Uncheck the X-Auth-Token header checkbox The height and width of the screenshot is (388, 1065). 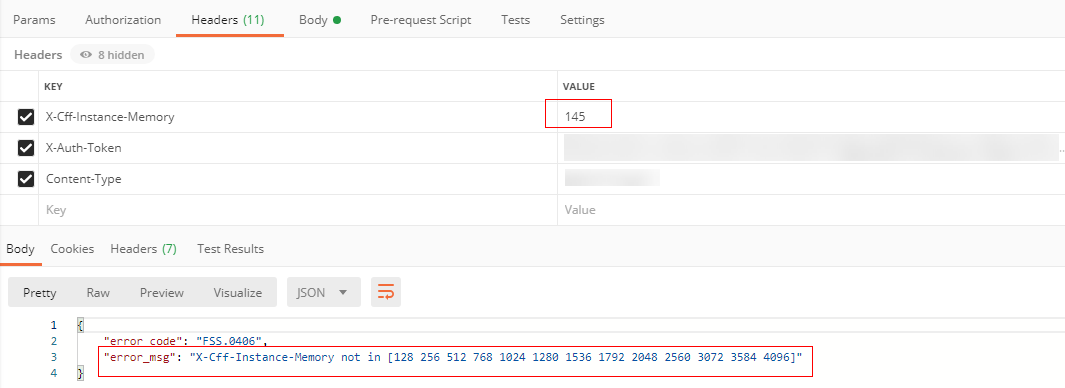point(26,148)
